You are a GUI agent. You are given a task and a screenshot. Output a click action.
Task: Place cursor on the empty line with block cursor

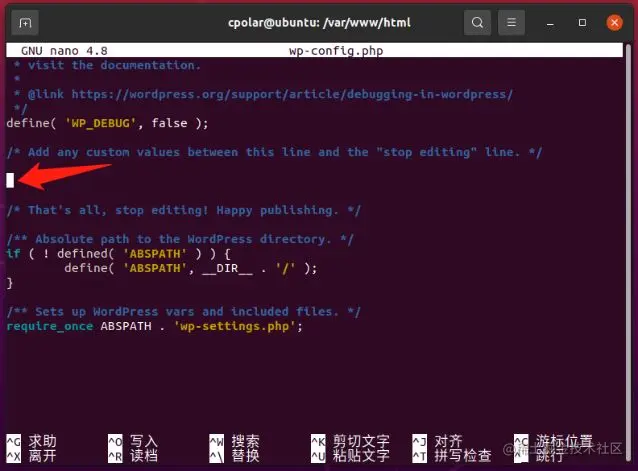[10, 180]
